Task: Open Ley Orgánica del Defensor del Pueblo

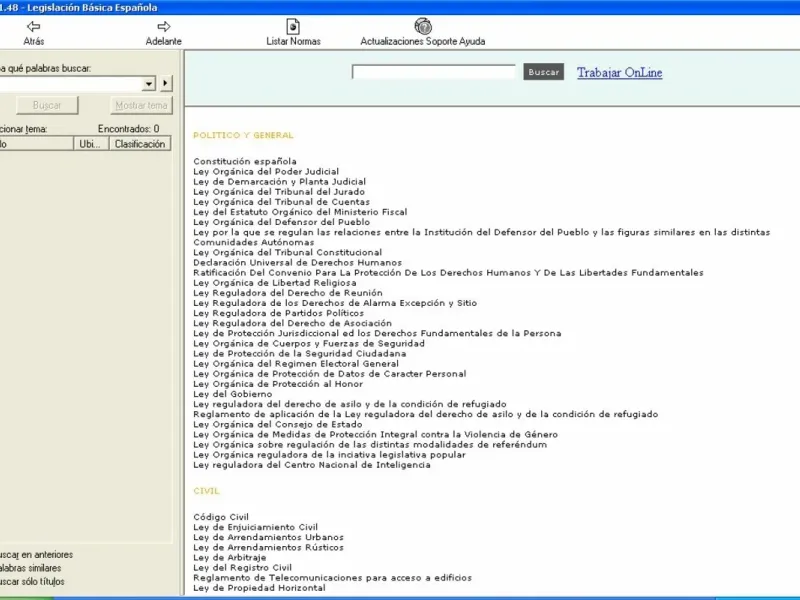Action: (282, 222)
